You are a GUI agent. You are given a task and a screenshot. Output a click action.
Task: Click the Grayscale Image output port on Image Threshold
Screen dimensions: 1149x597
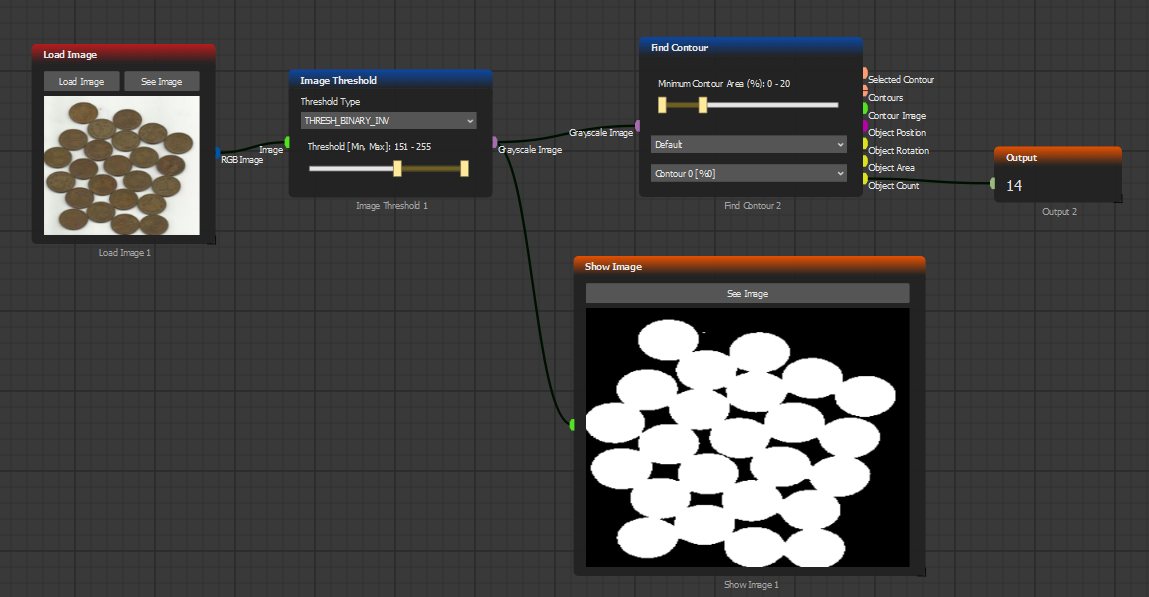494,142
